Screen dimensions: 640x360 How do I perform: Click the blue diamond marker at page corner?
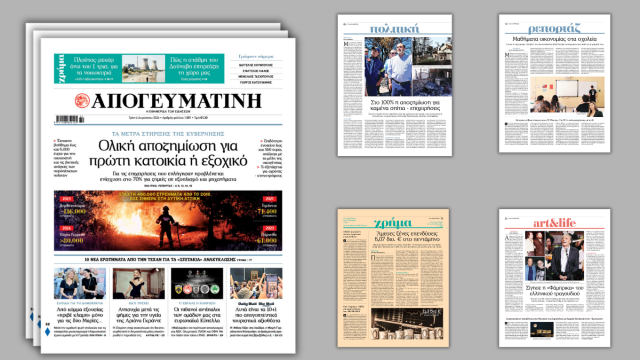47,331
